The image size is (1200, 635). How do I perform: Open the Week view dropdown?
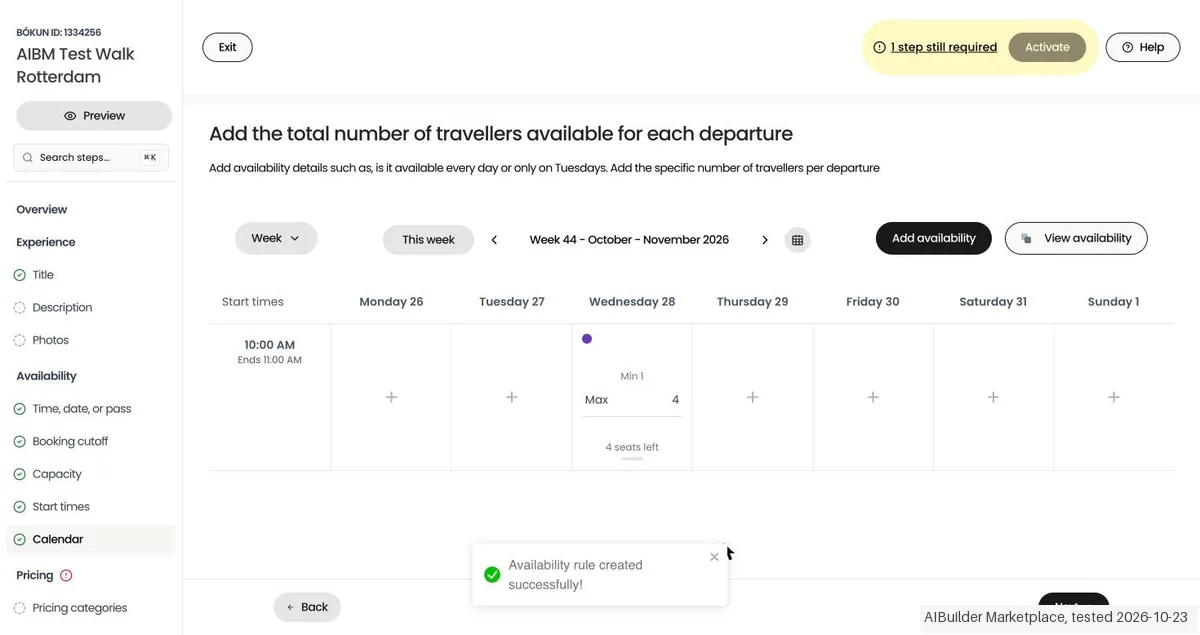(276, 238)
